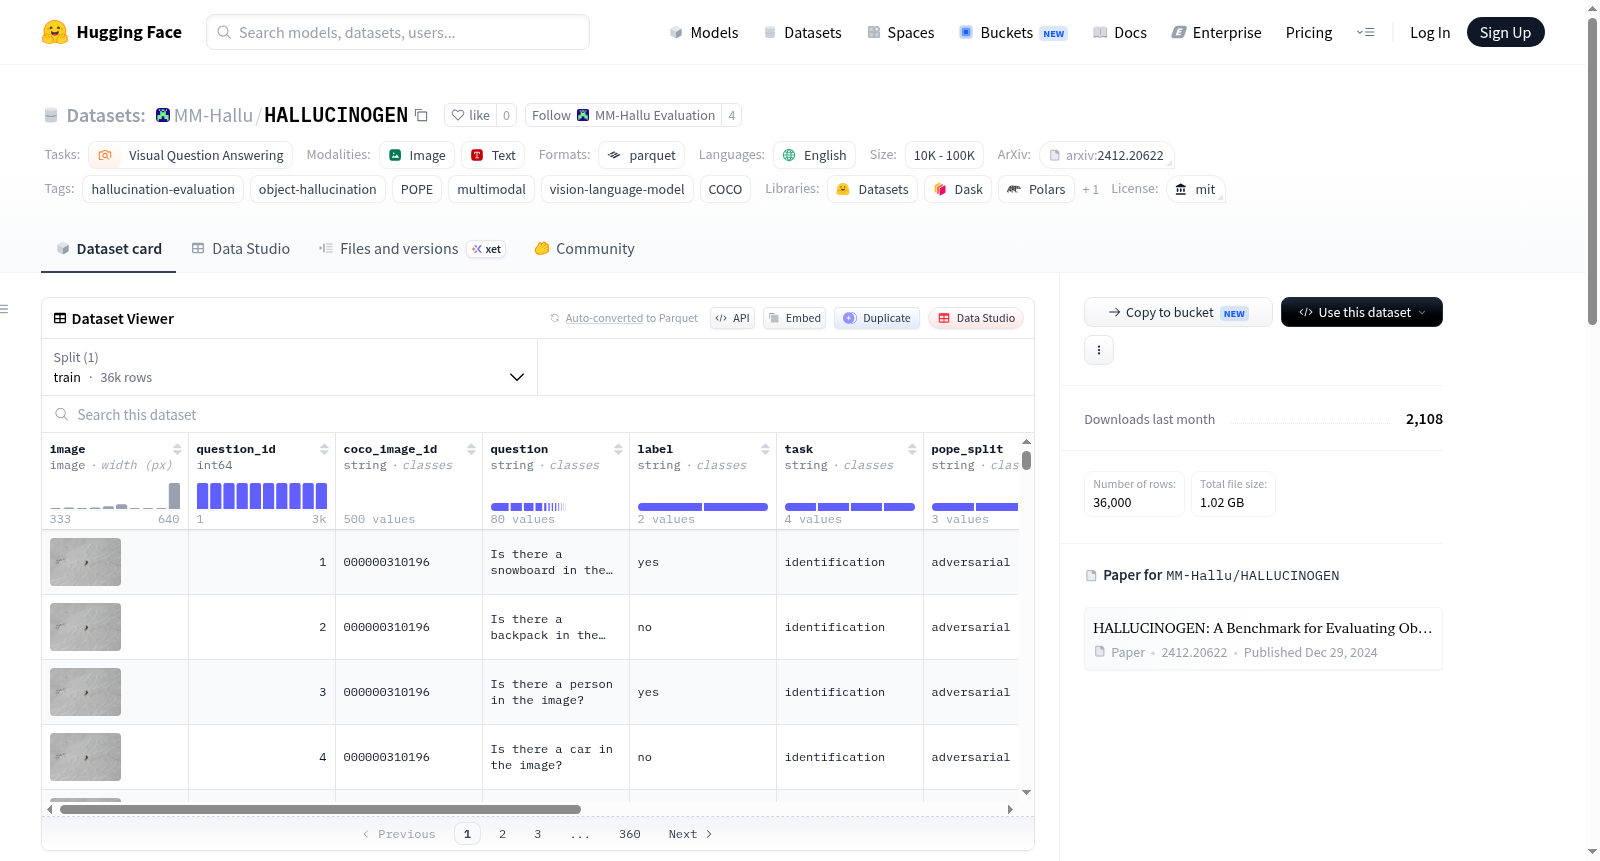Sort by the question_id column
The image size is (1600, 861).
324,449
